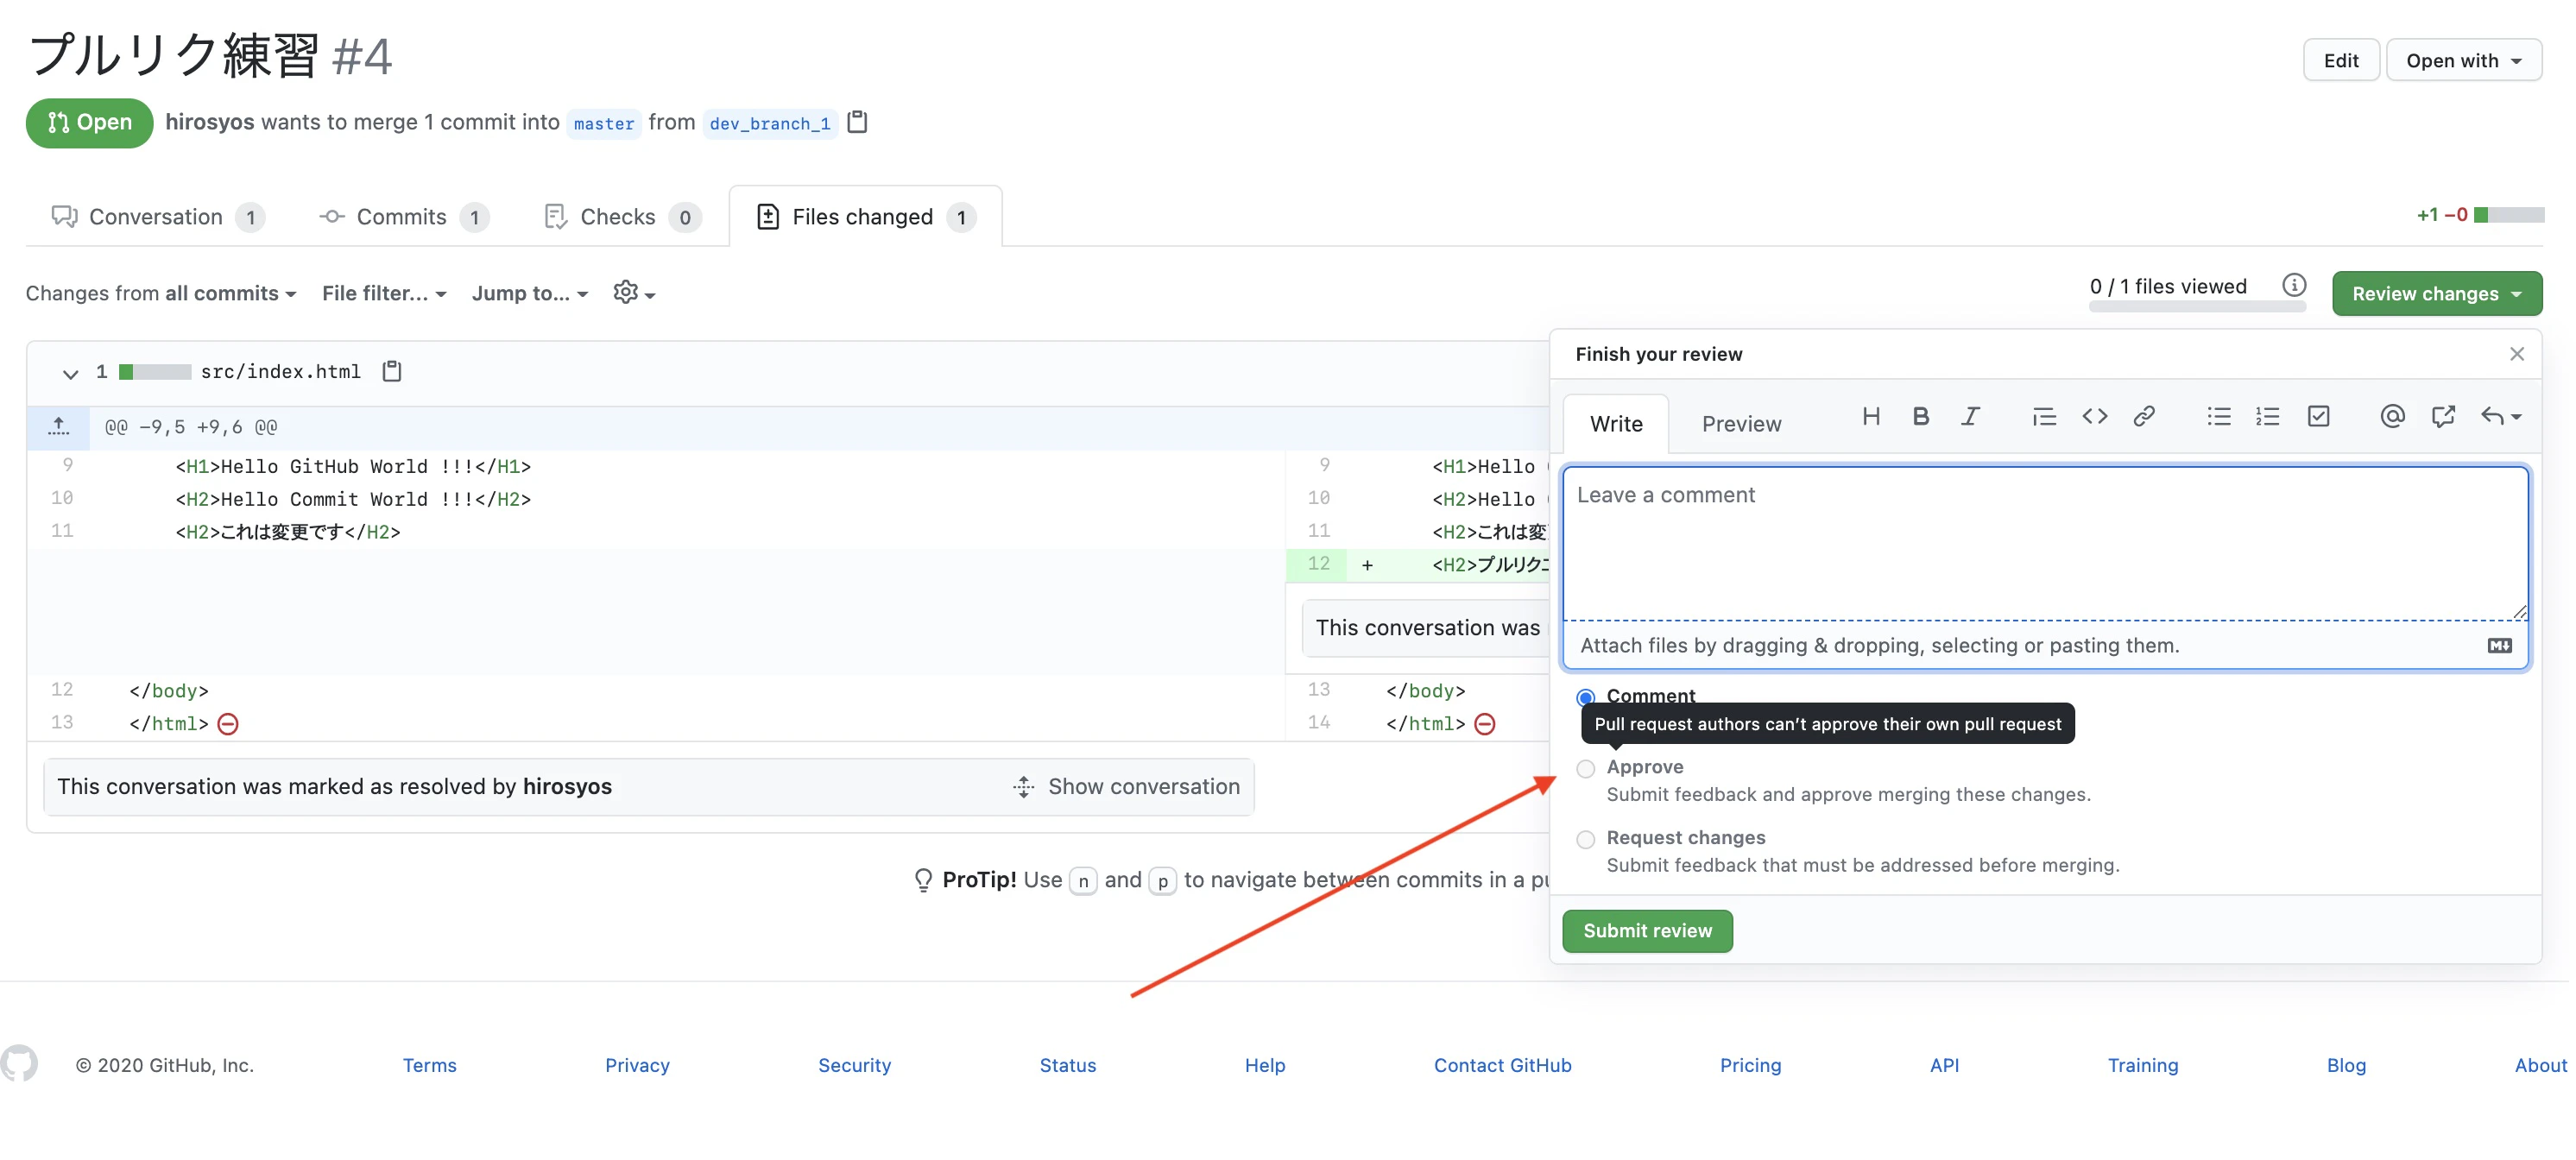Add a link in the comment
This screenshot has height=1160, width=2576.
click(2144, 417)
